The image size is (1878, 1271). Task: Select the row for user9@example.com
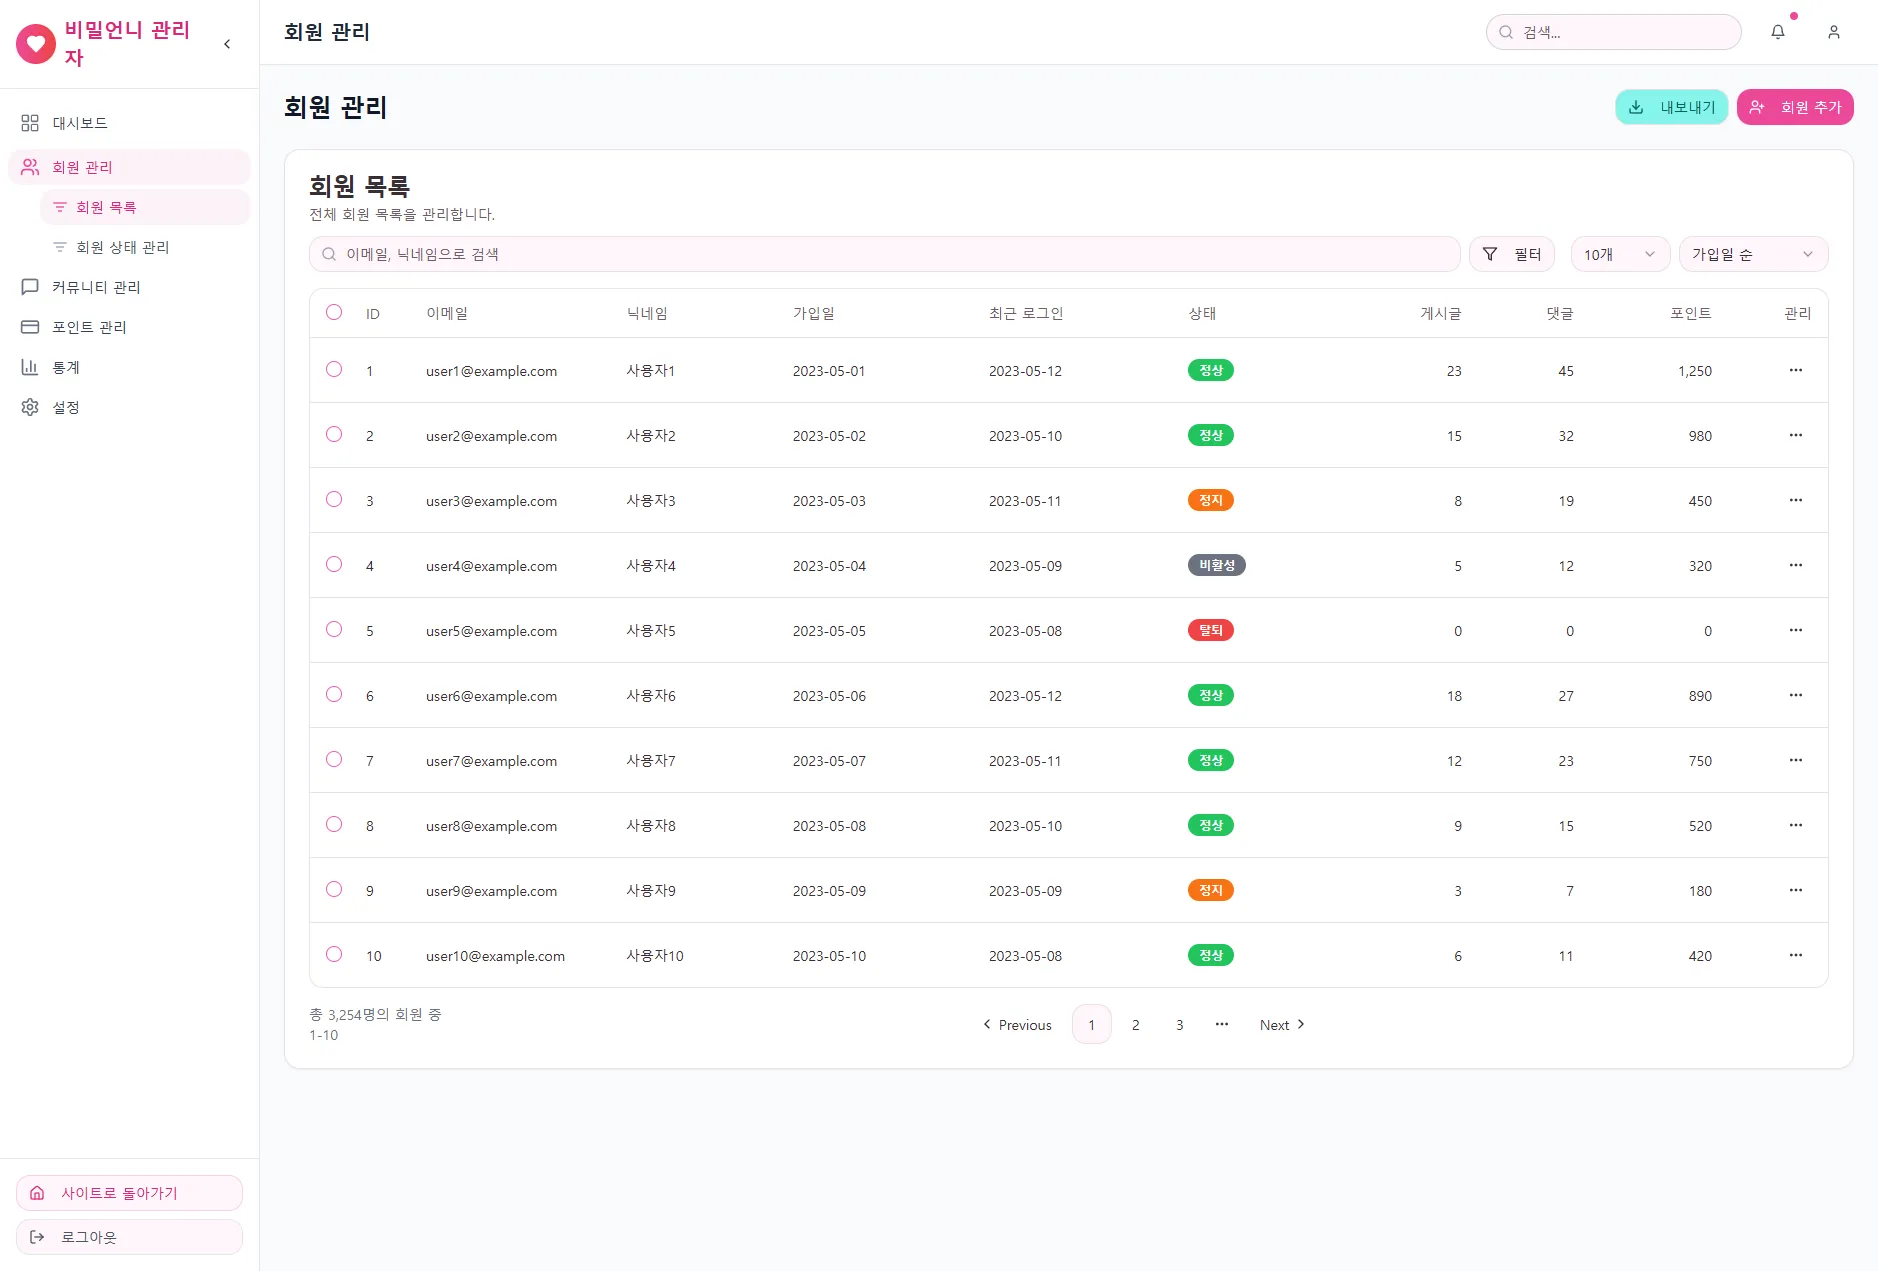coord(334,889)
